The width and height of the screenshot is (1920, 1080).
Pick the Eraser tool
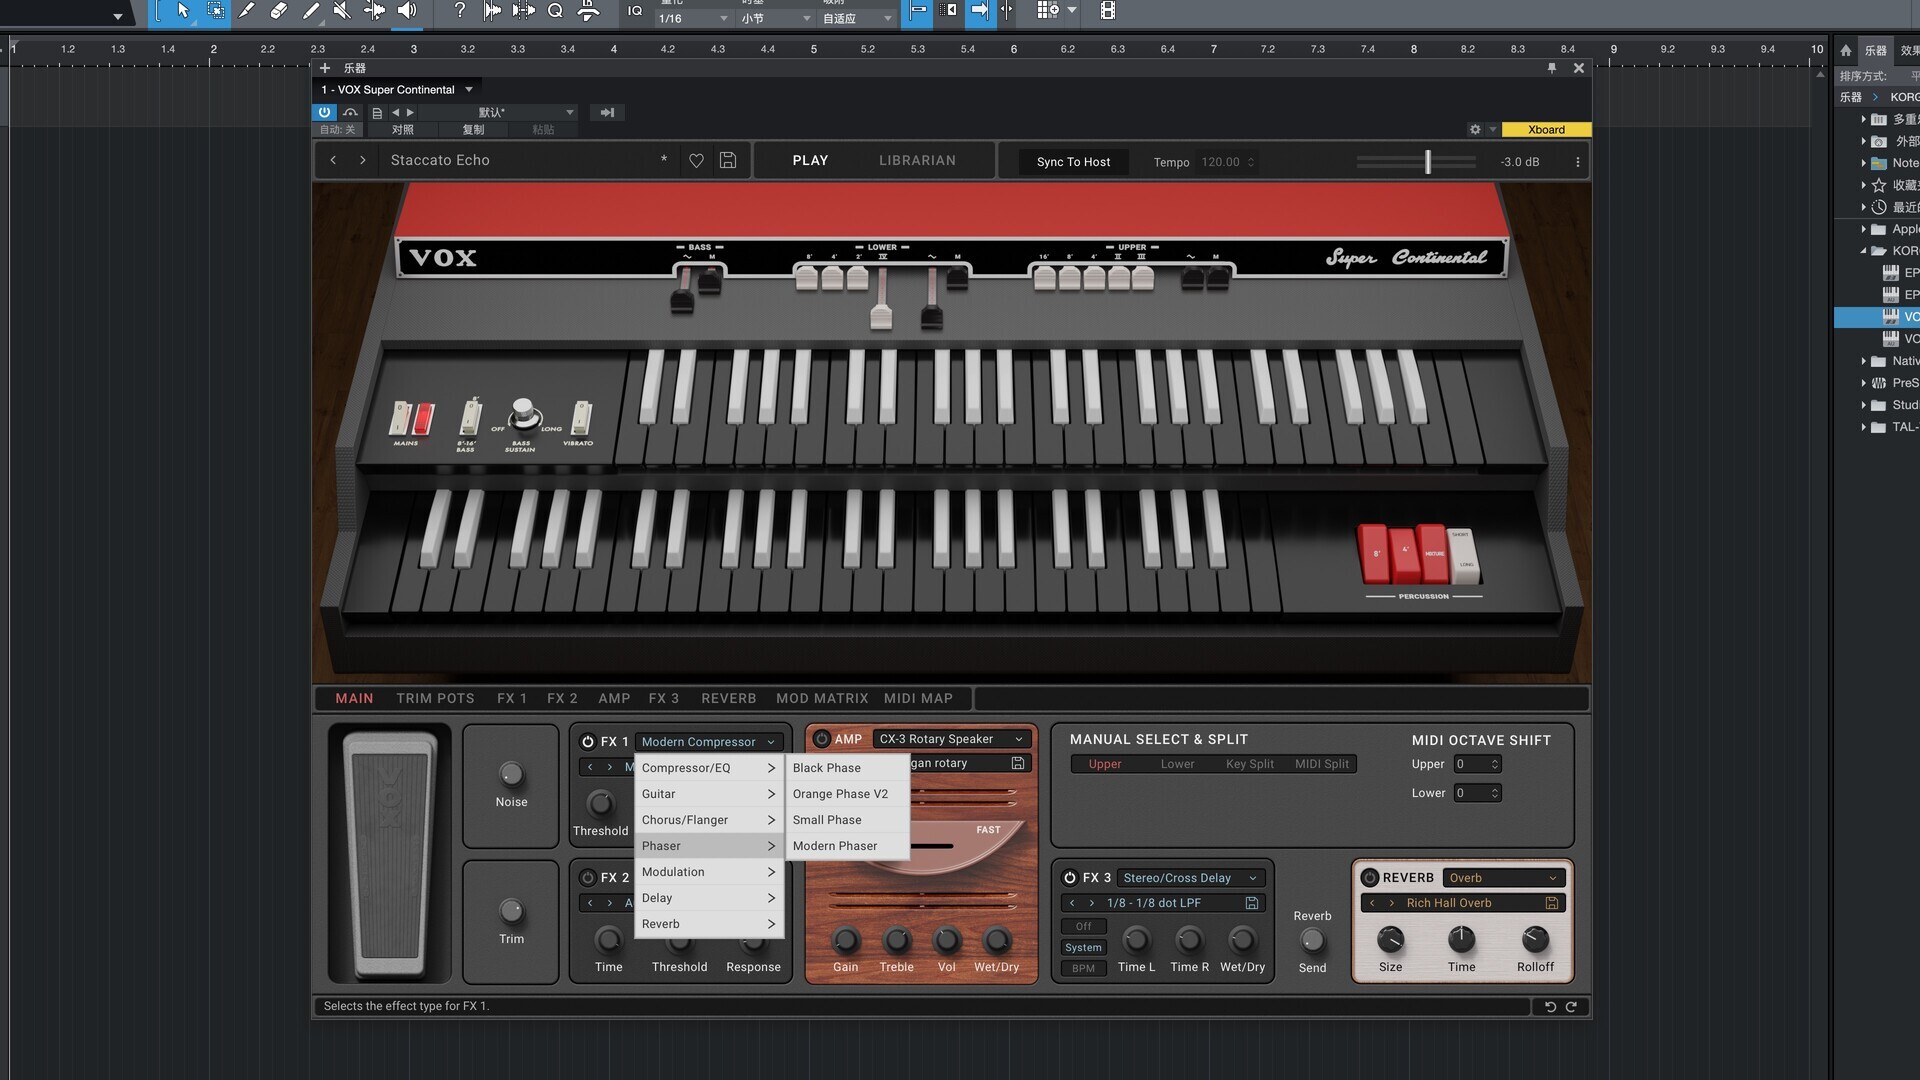tap(279, 11)
